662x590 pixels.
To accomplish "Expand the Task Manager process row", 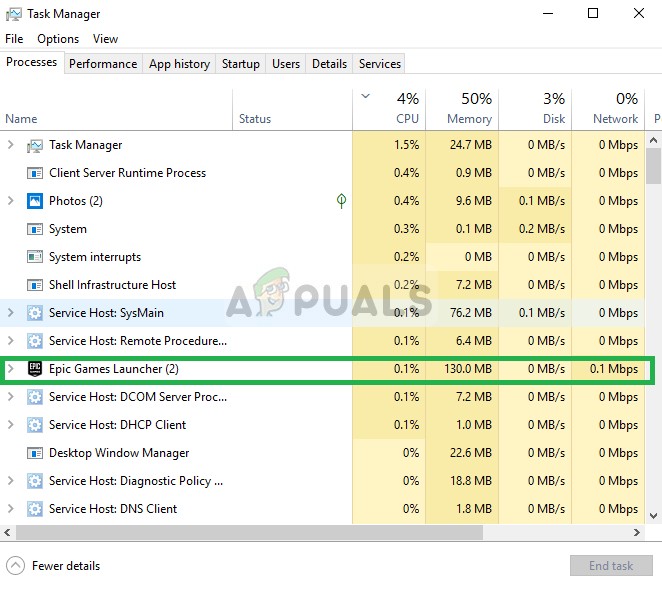I will click(11, 145).
